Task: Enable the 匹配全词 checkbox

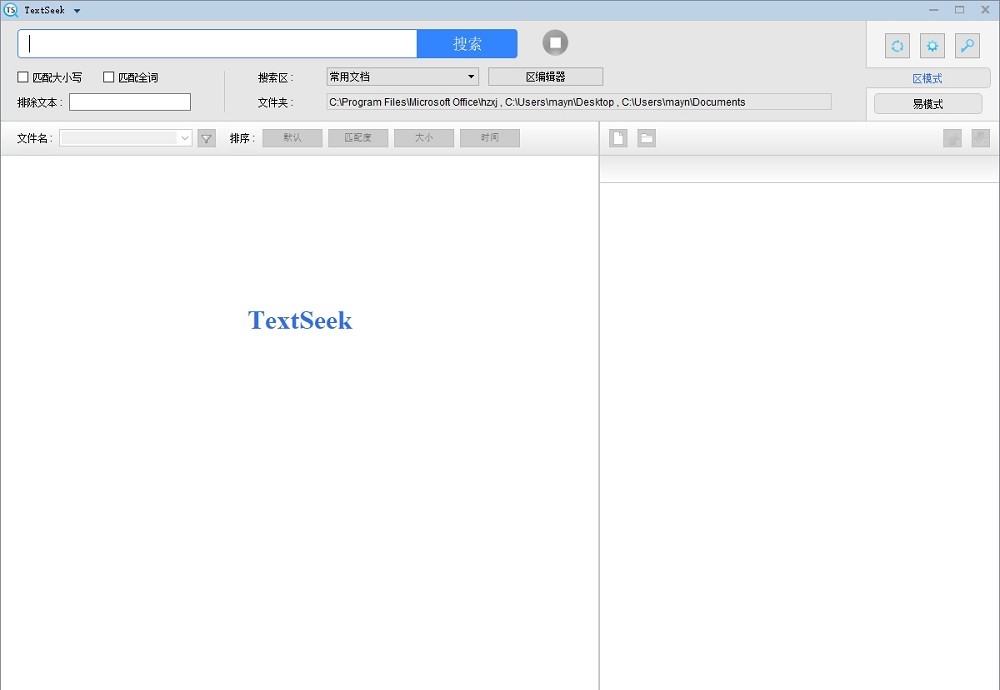Action: point(108,77)
